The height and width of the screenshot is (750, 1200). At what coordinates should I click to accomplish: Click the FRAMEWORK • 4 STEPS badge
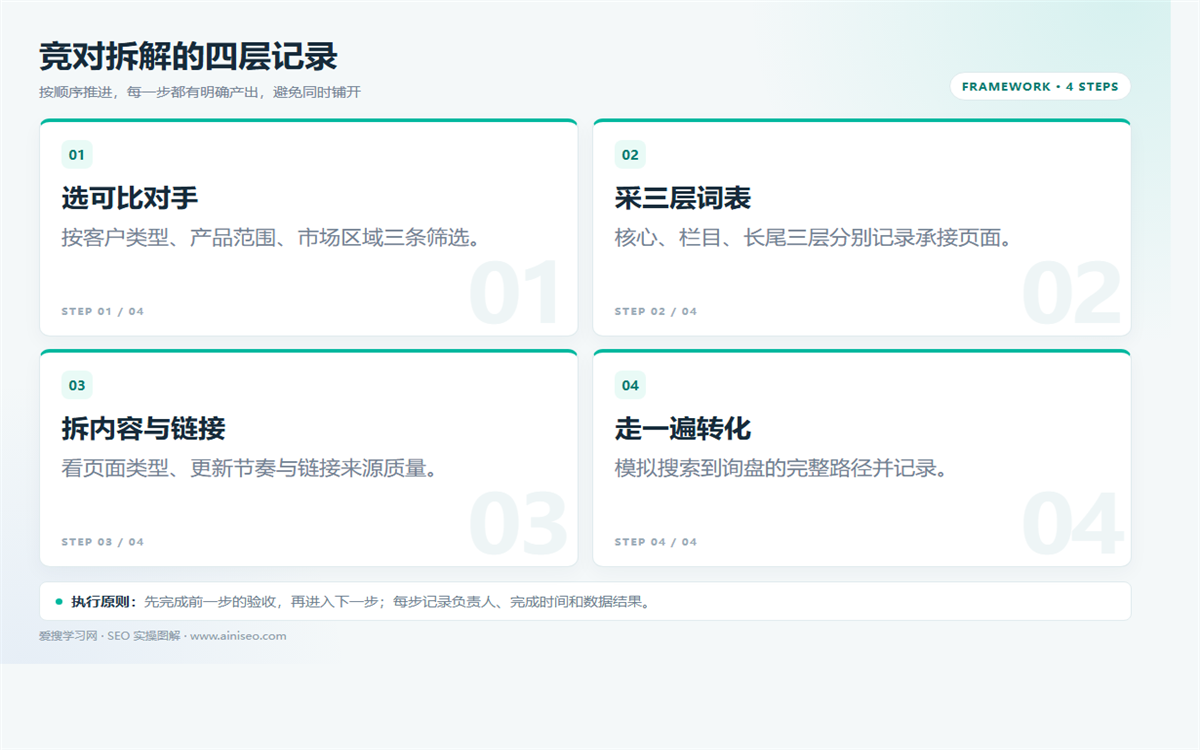click(x=1040, y=87)
